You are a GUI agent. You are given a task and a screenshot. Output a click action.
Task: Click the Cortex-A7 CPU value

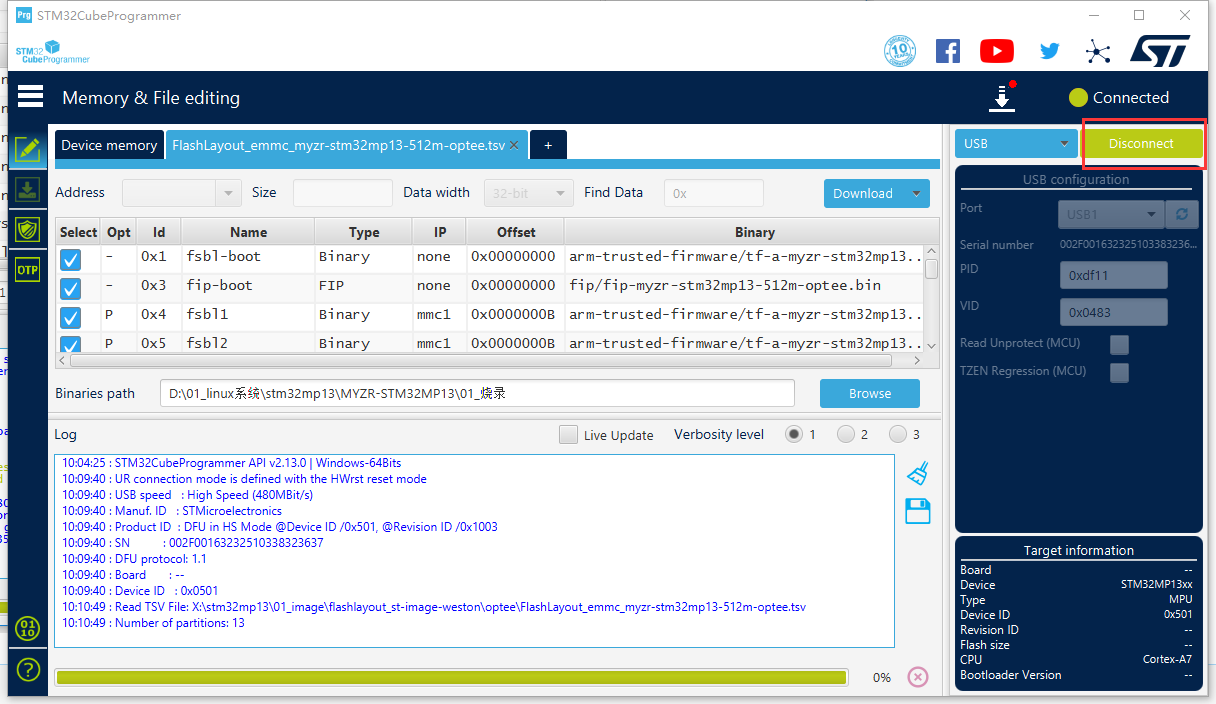pyautogui.click(x=1167, y=659)
